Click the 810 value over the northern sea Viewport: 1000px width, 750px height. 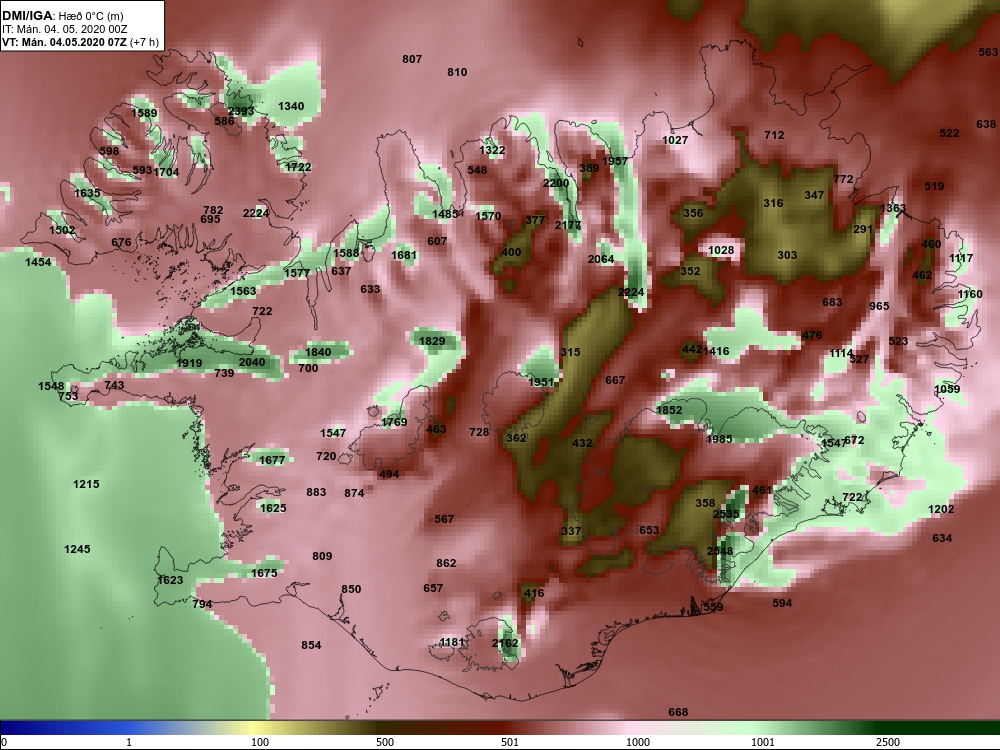(457, 72)
